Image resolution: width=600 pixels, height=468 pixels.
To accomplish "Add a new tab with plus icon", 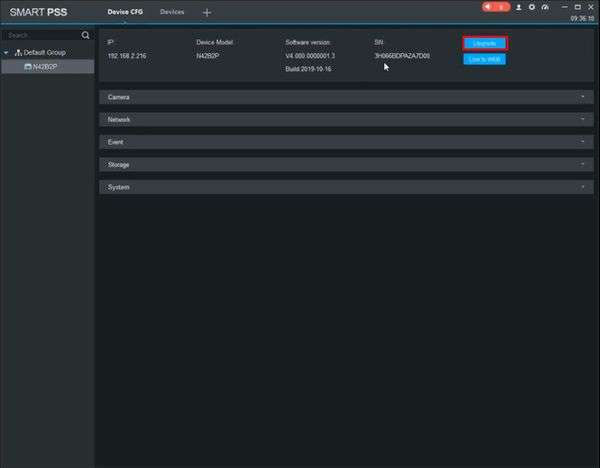I will [207, 12].
